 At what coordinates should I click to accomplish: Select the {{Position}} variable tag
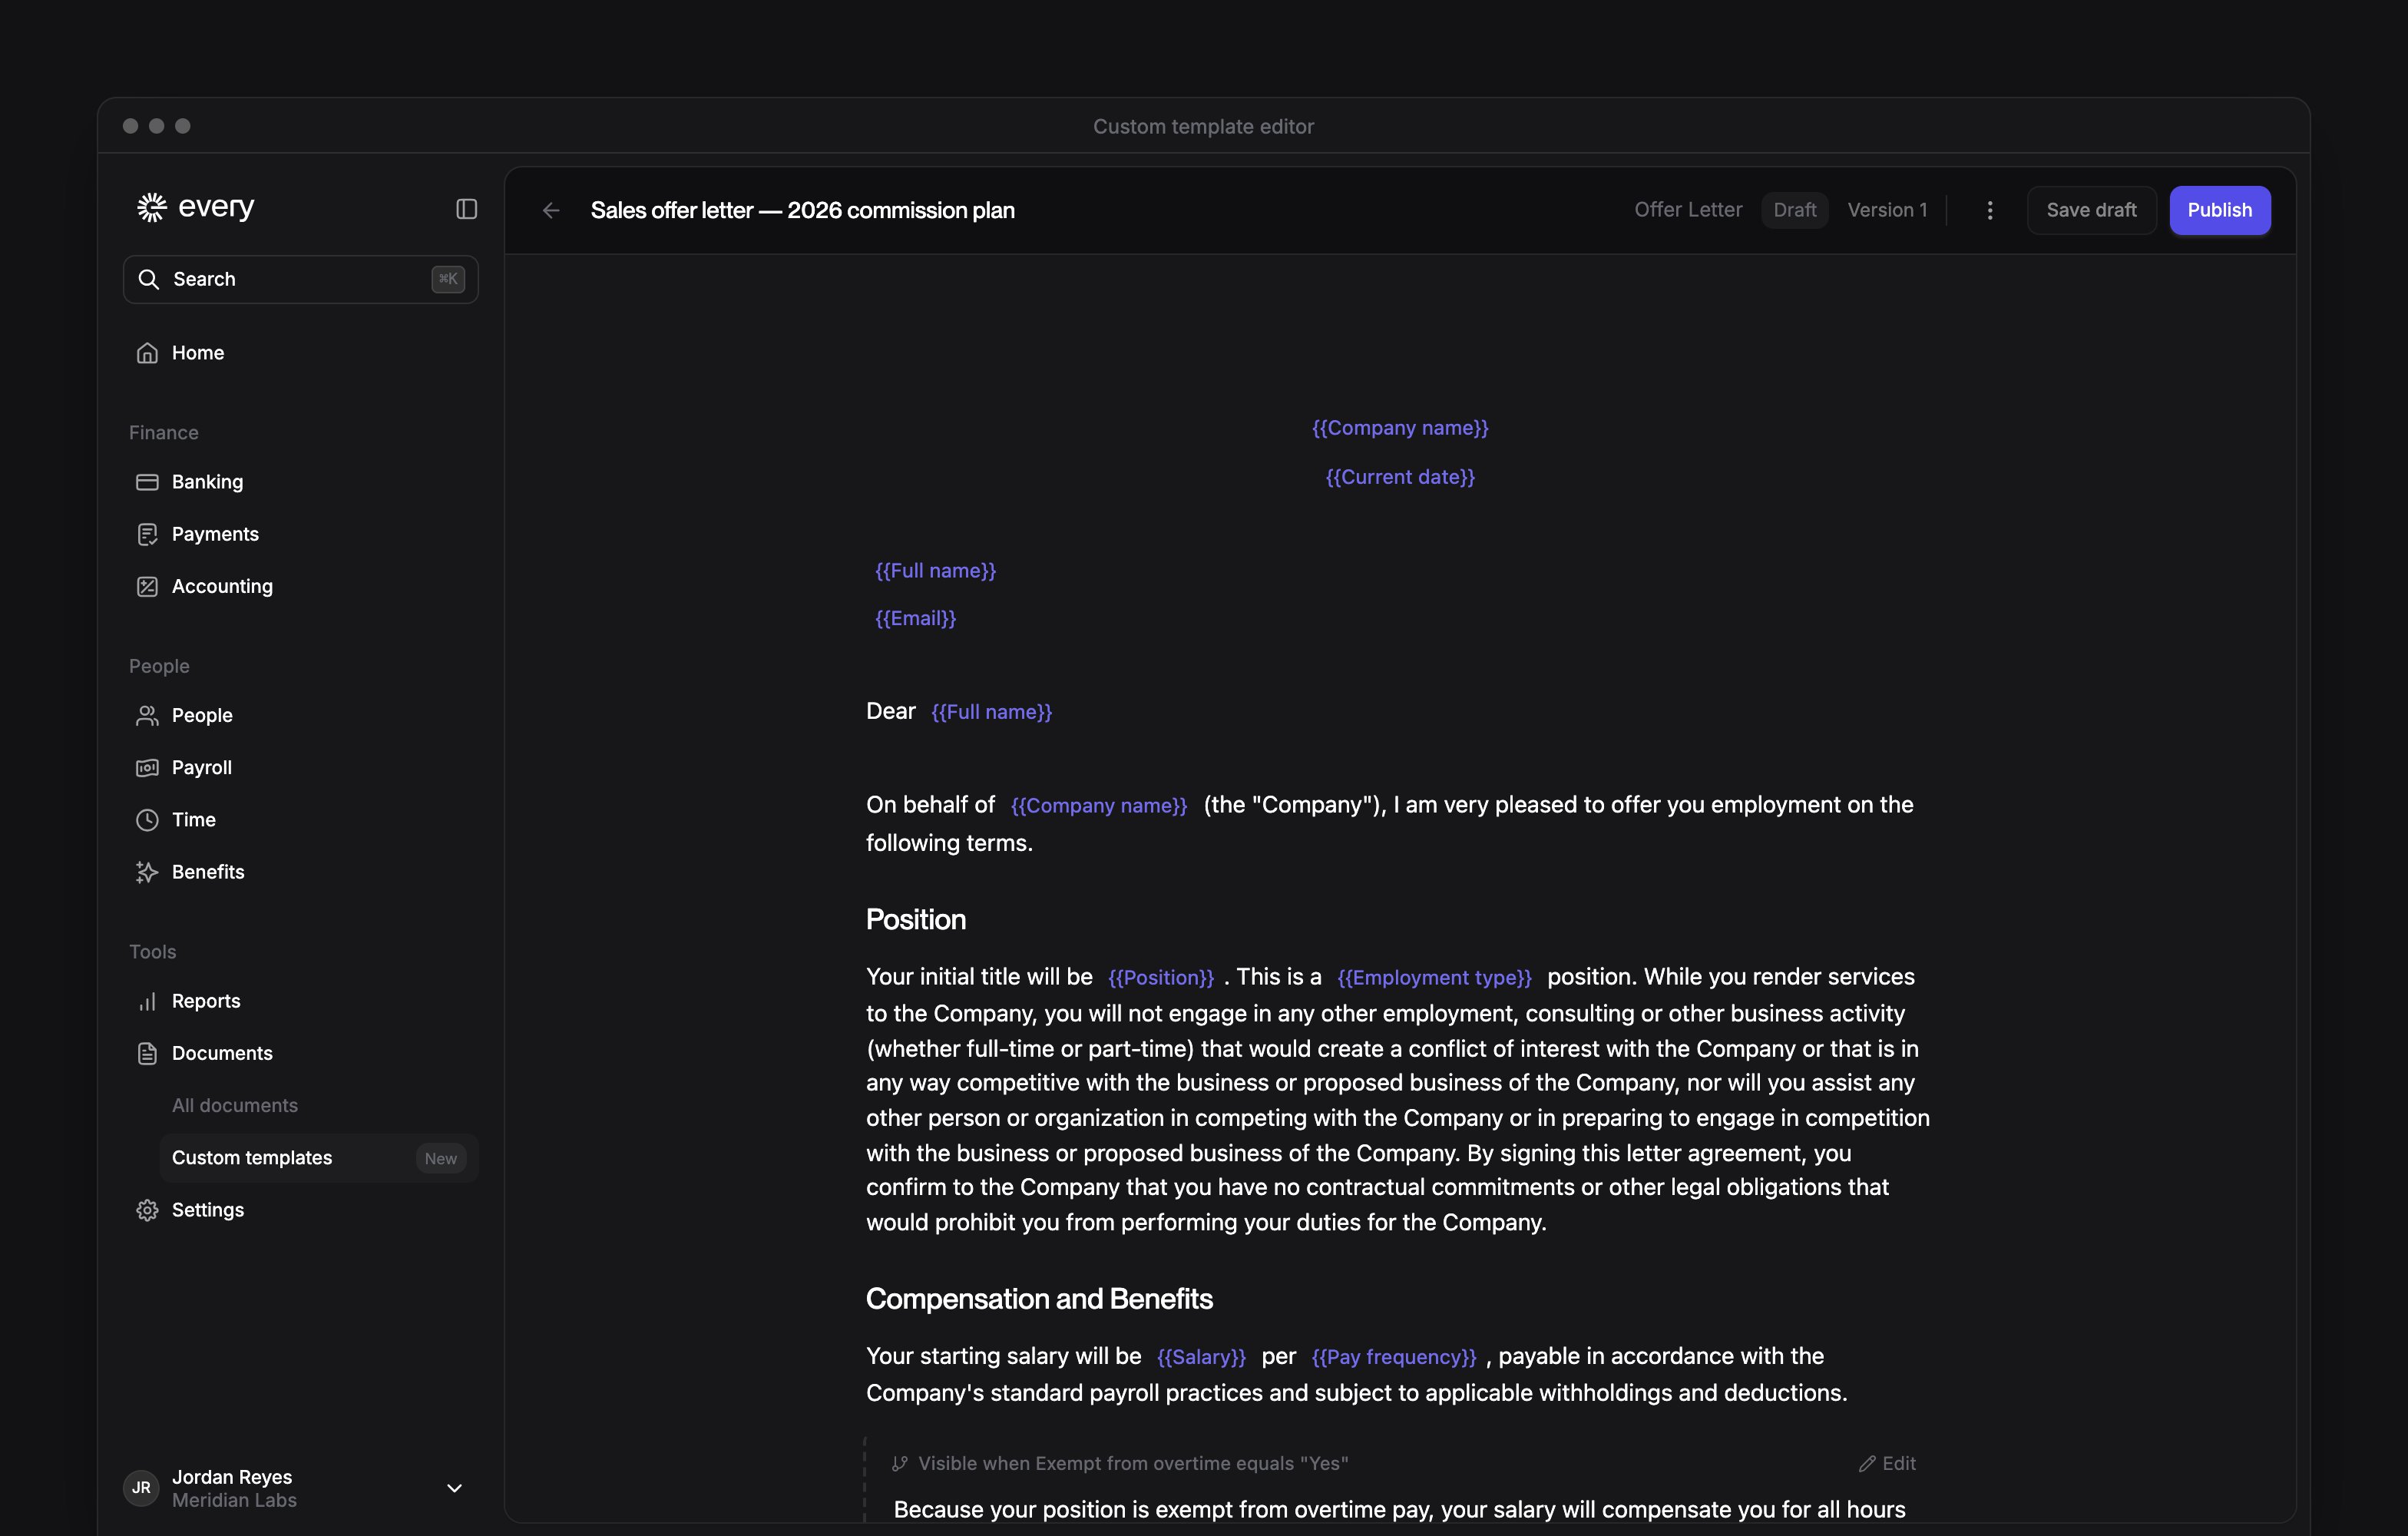click(x=1161, y=977)
